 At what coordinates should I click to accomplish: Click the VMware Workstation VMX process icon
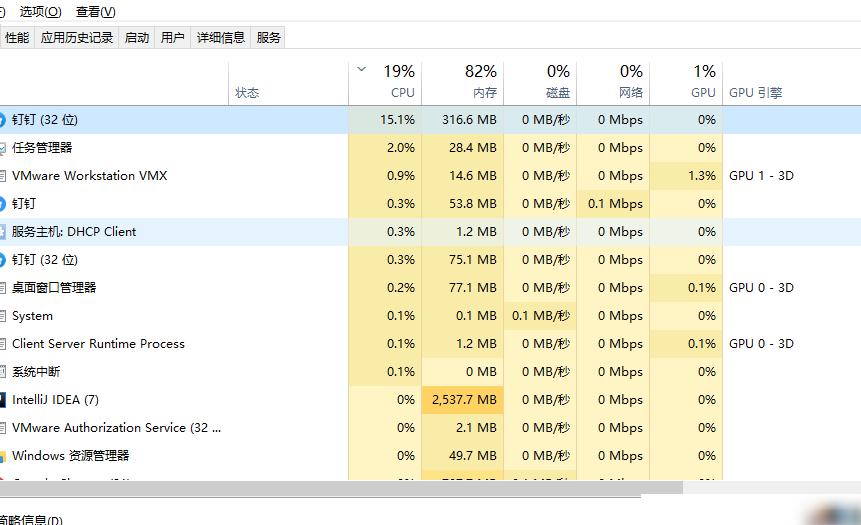(2, 176)
